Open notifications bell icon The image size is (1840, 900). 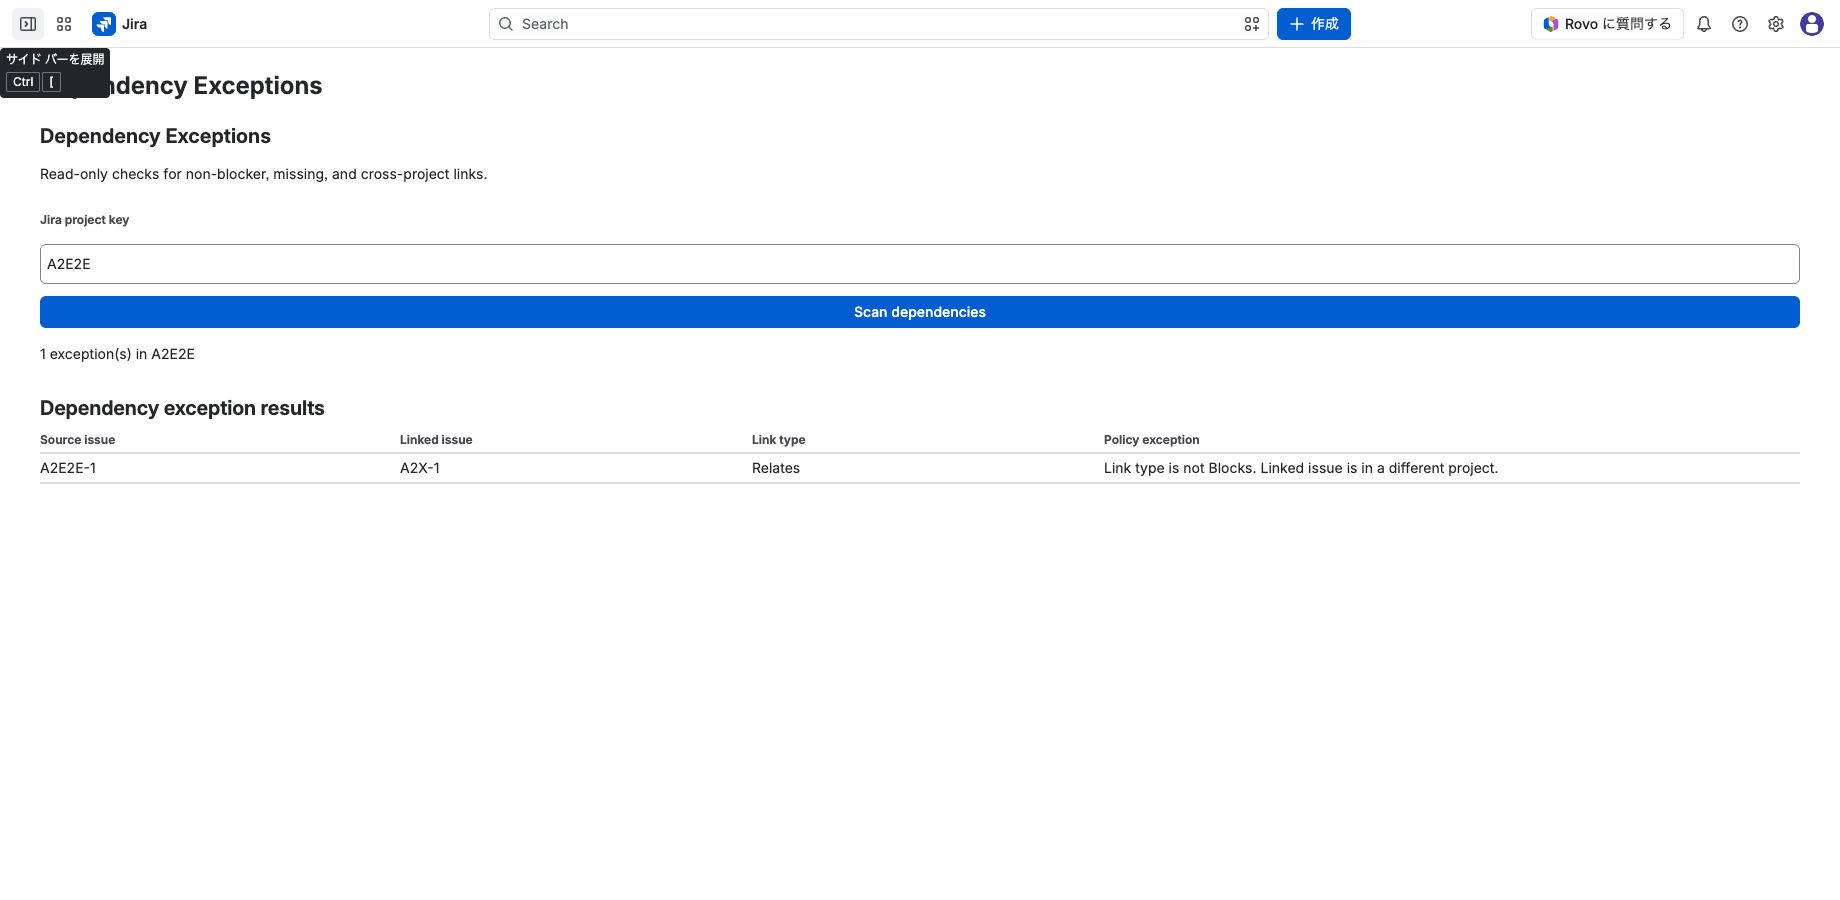pos(1704,24)
